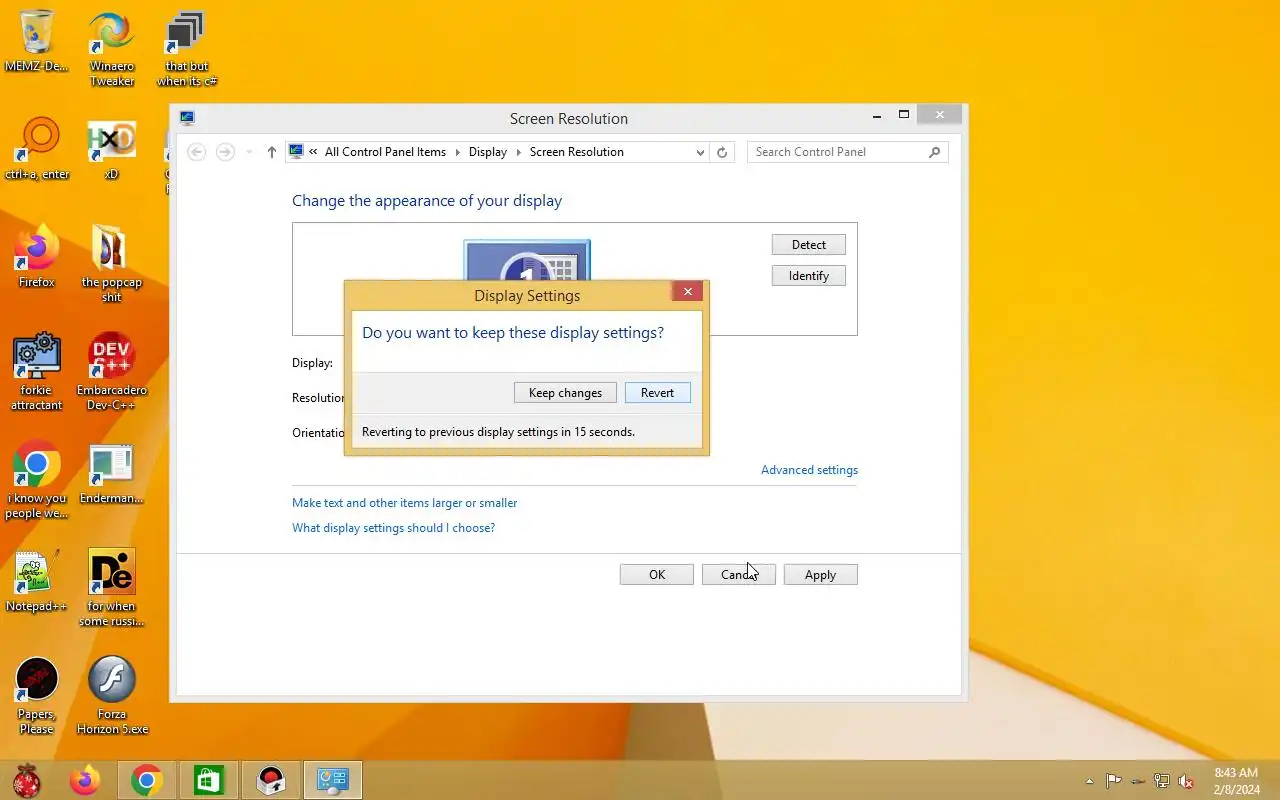
Task: Open Firefox from the taskbar
Action: point(85,780)
